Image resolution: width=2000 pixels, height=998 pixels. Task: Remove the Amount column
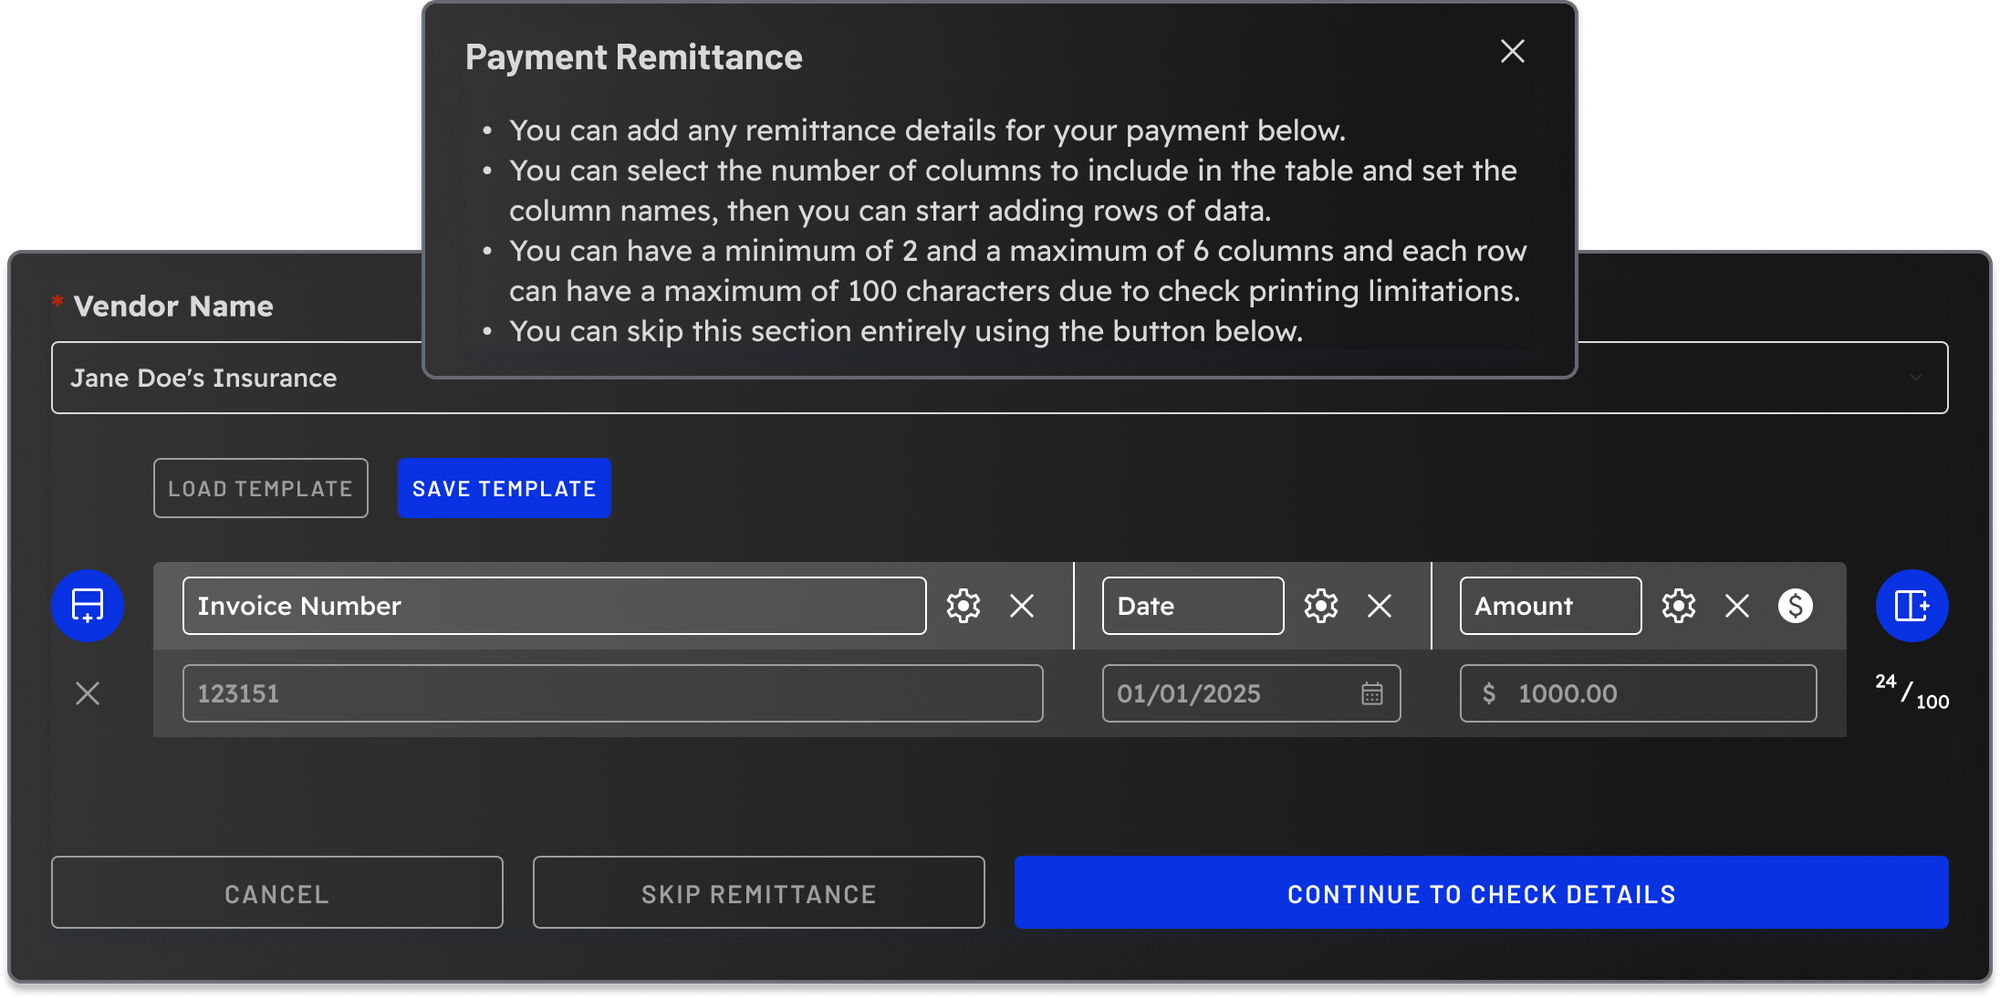[1737, 605]
